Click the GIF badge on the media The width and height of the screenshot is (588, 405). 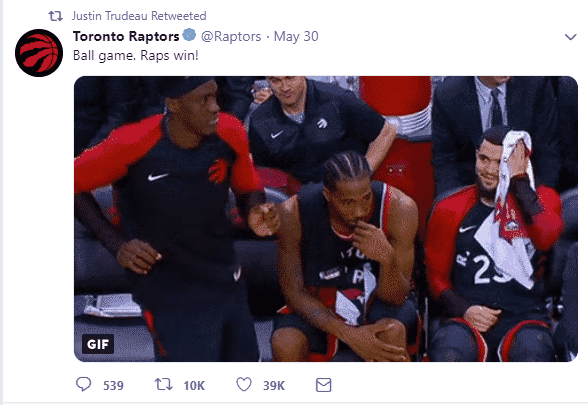[x=98, y=344]
